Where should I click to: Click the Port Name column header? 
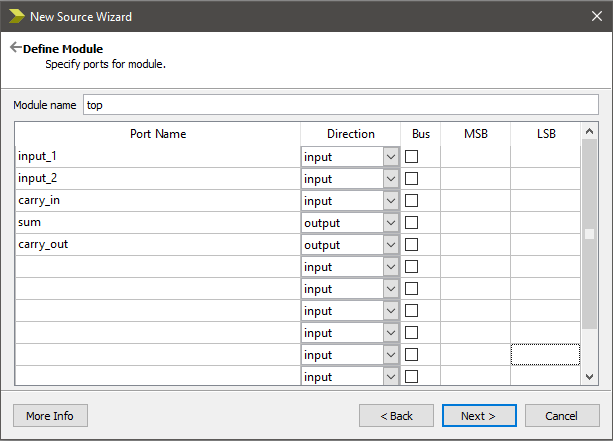pos(157,134)
